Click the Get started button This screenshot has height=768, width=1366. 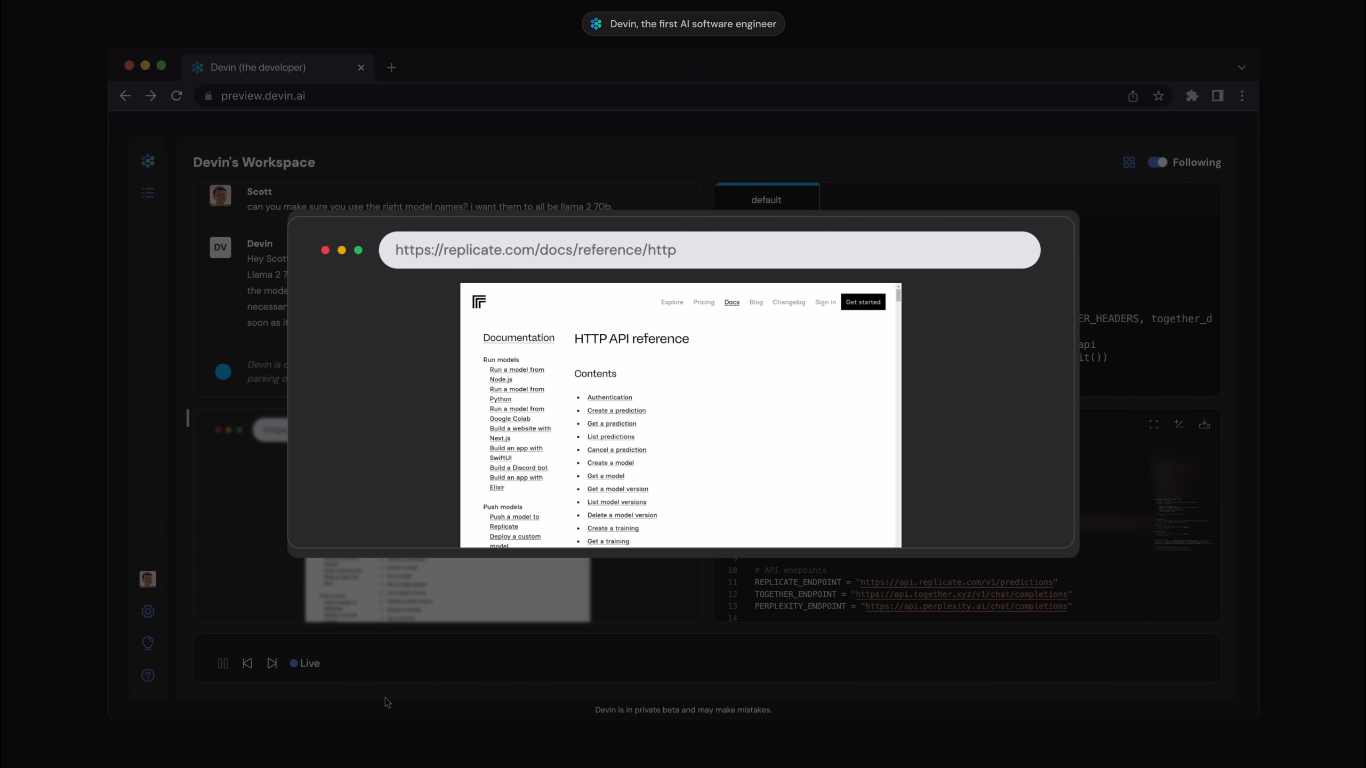tap(863, 302)
